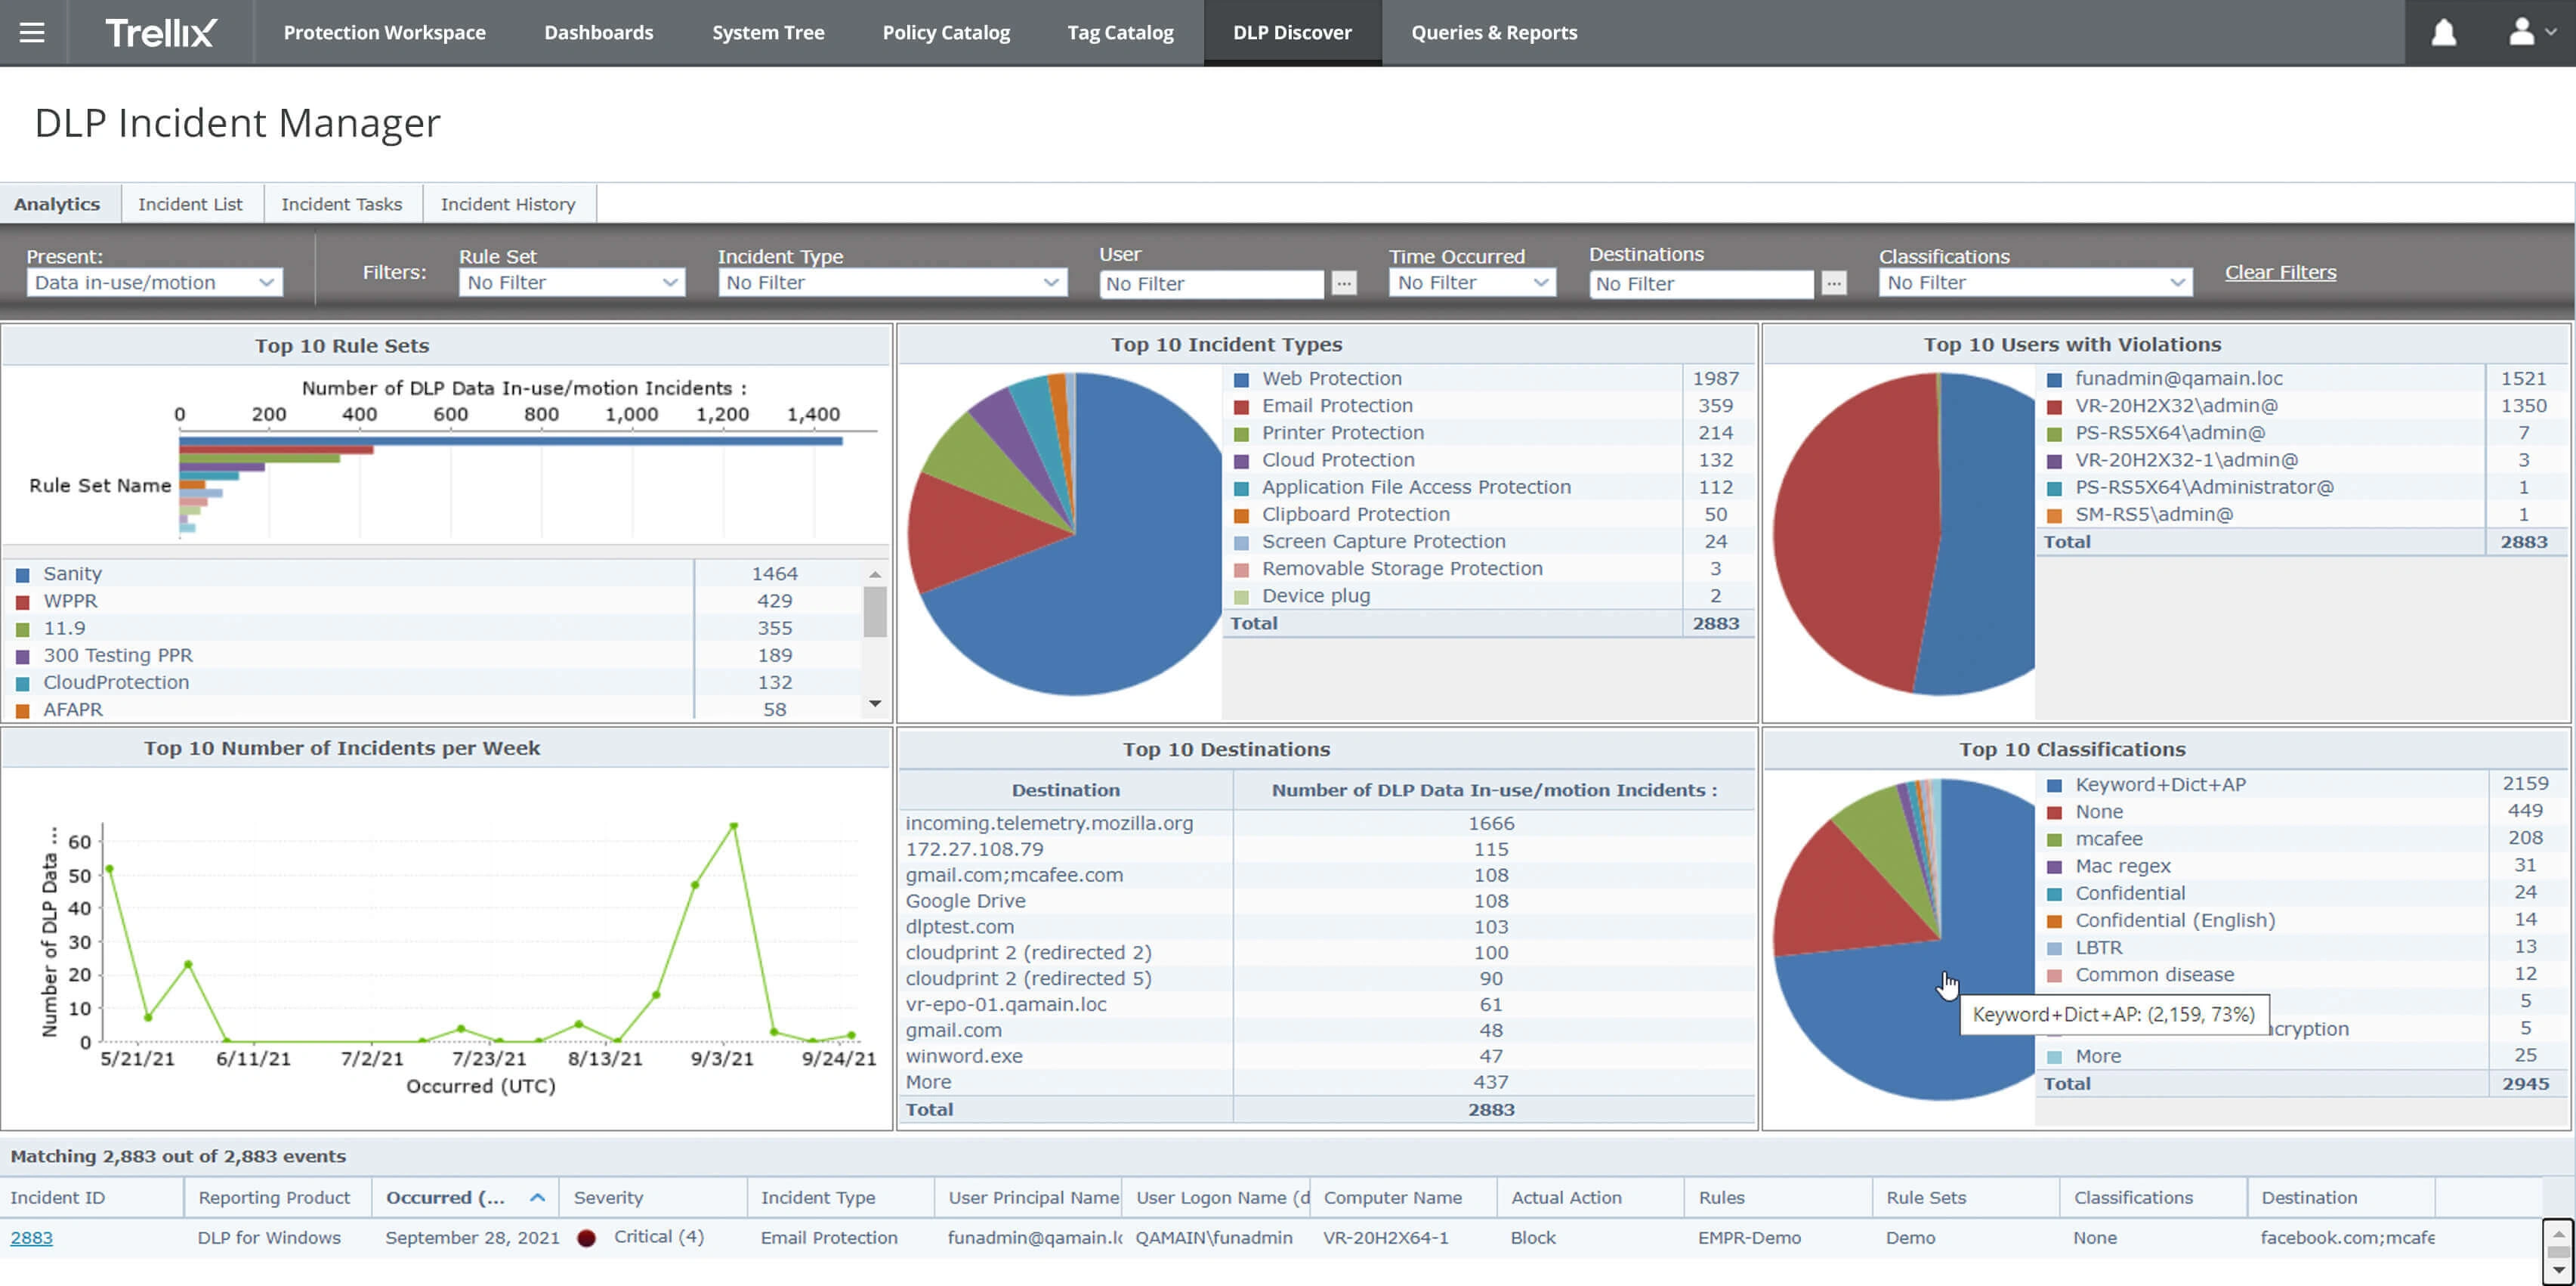Image resolution: width=2576 pixels, height=1286 pixels.
Task: Click the Clear Filters link
Action: coord(2280,272)
